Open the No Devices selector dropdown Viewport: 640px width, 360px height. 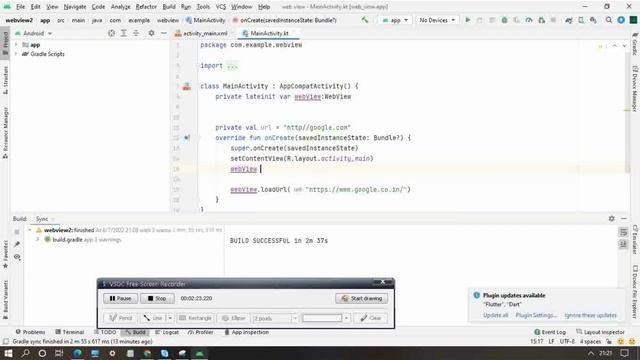pyautogui.click(x=437, y=20)
